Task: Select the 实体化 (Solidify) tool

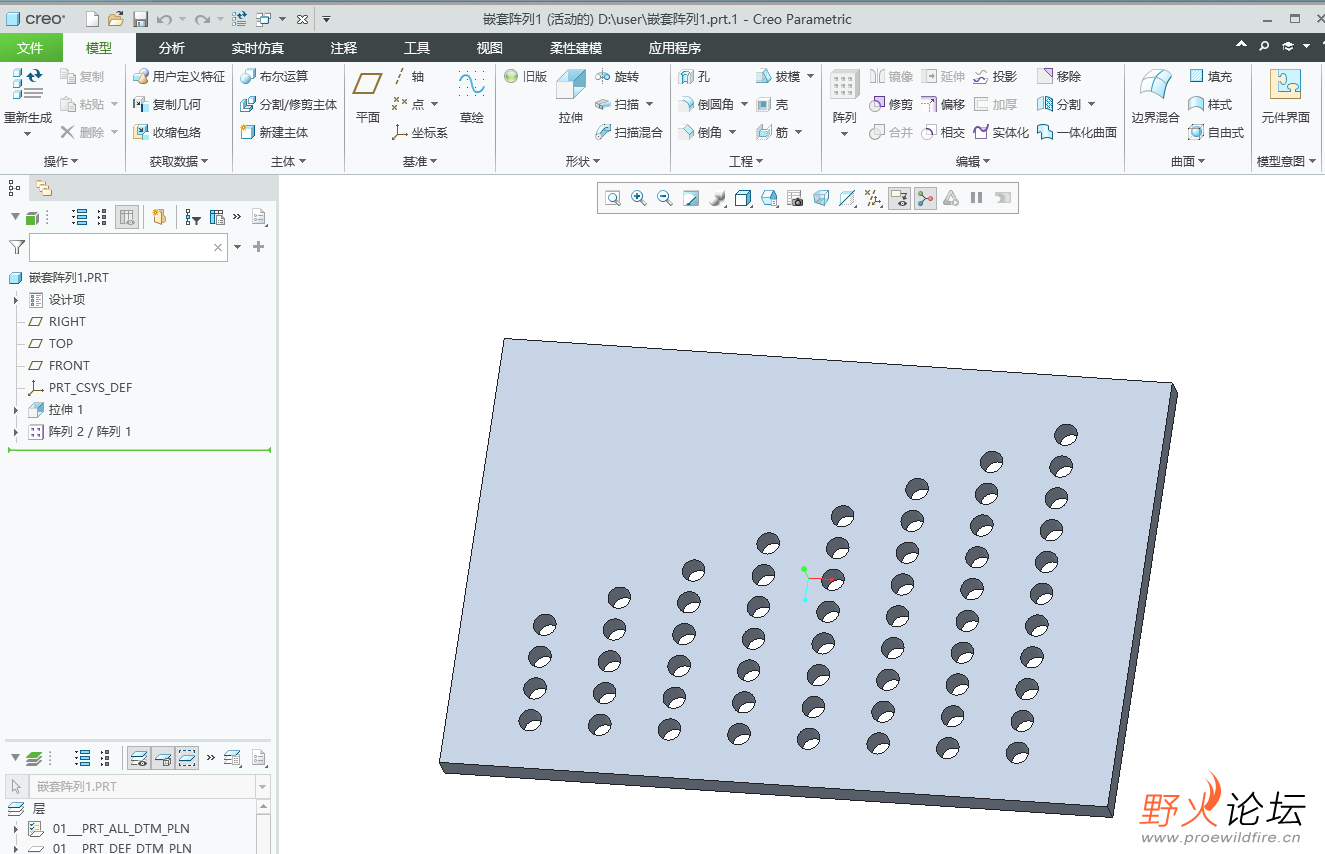Action: click(1000, 132)
